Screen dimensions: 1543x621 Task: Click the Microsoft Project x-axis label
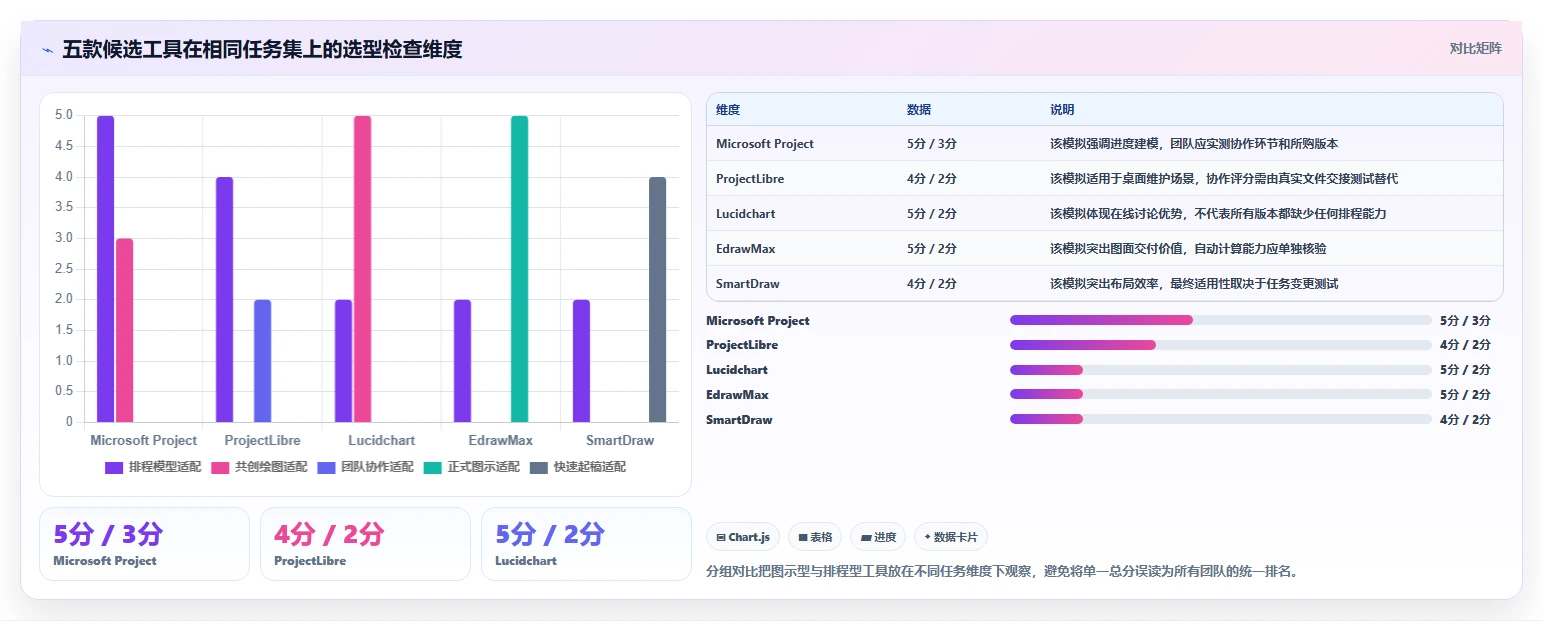(x=144, y=440)
